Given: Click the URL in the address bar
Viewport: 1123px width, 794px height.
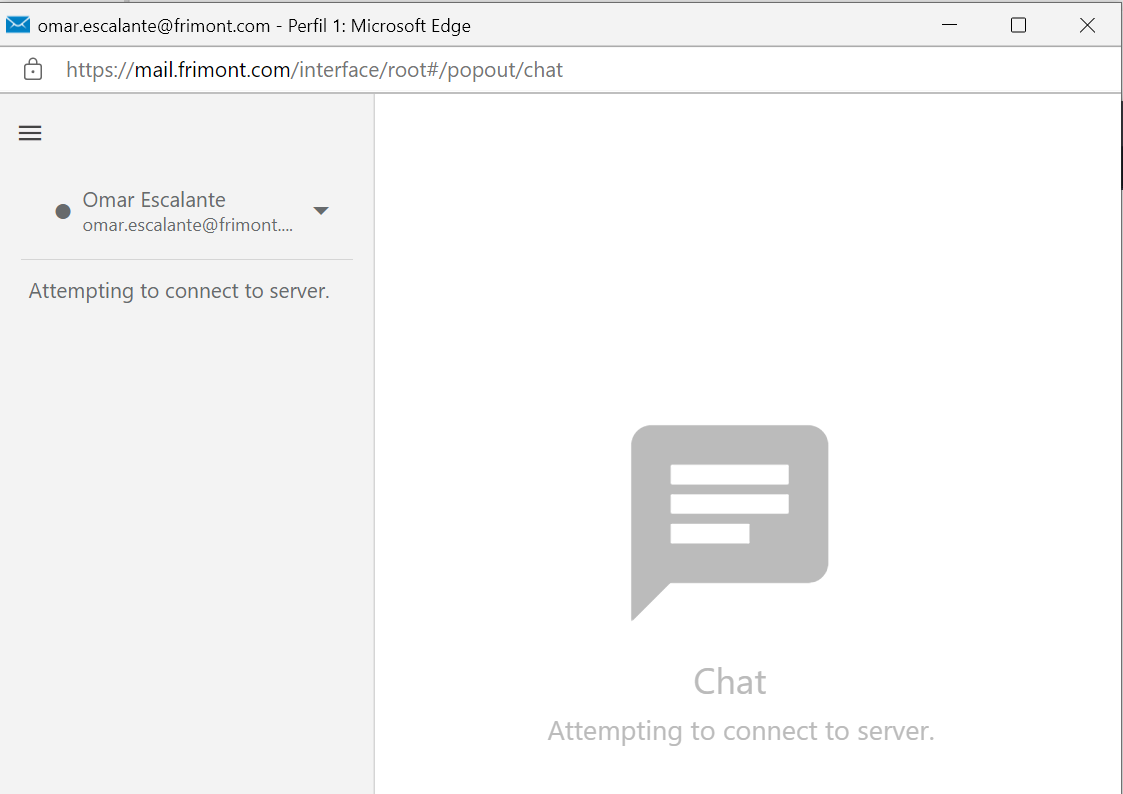Looking at the screenshot, I should [315, 70].
